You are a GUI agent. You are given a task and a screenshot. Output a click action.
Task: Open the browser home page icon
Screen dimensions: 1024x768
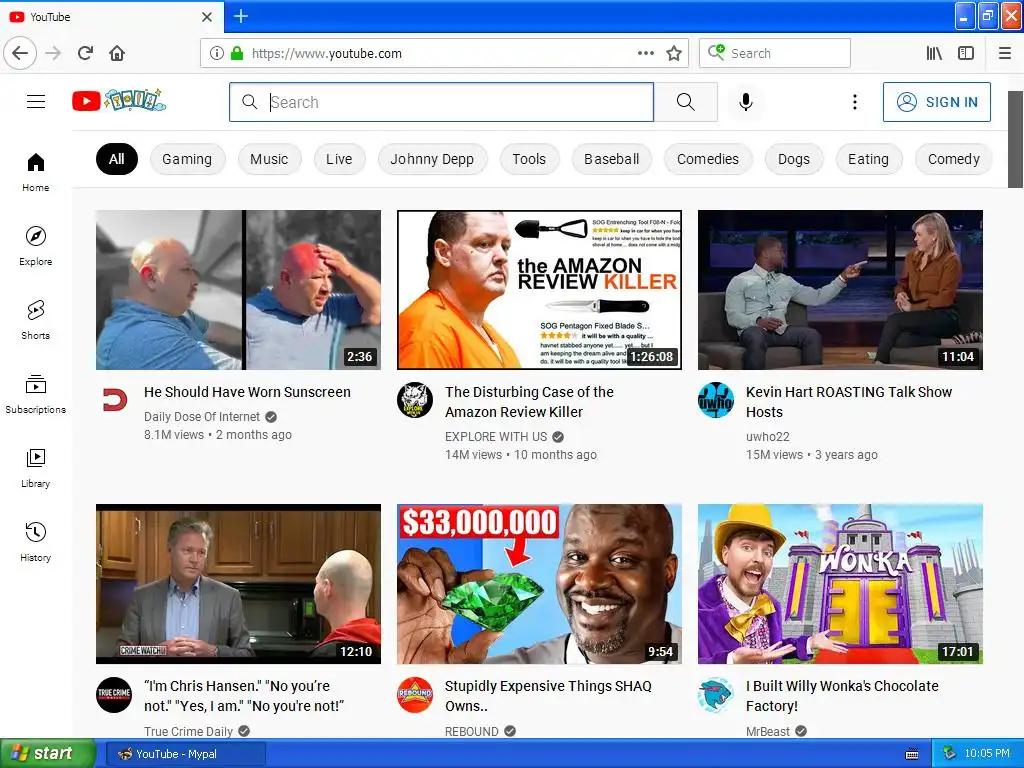point(117,53)
